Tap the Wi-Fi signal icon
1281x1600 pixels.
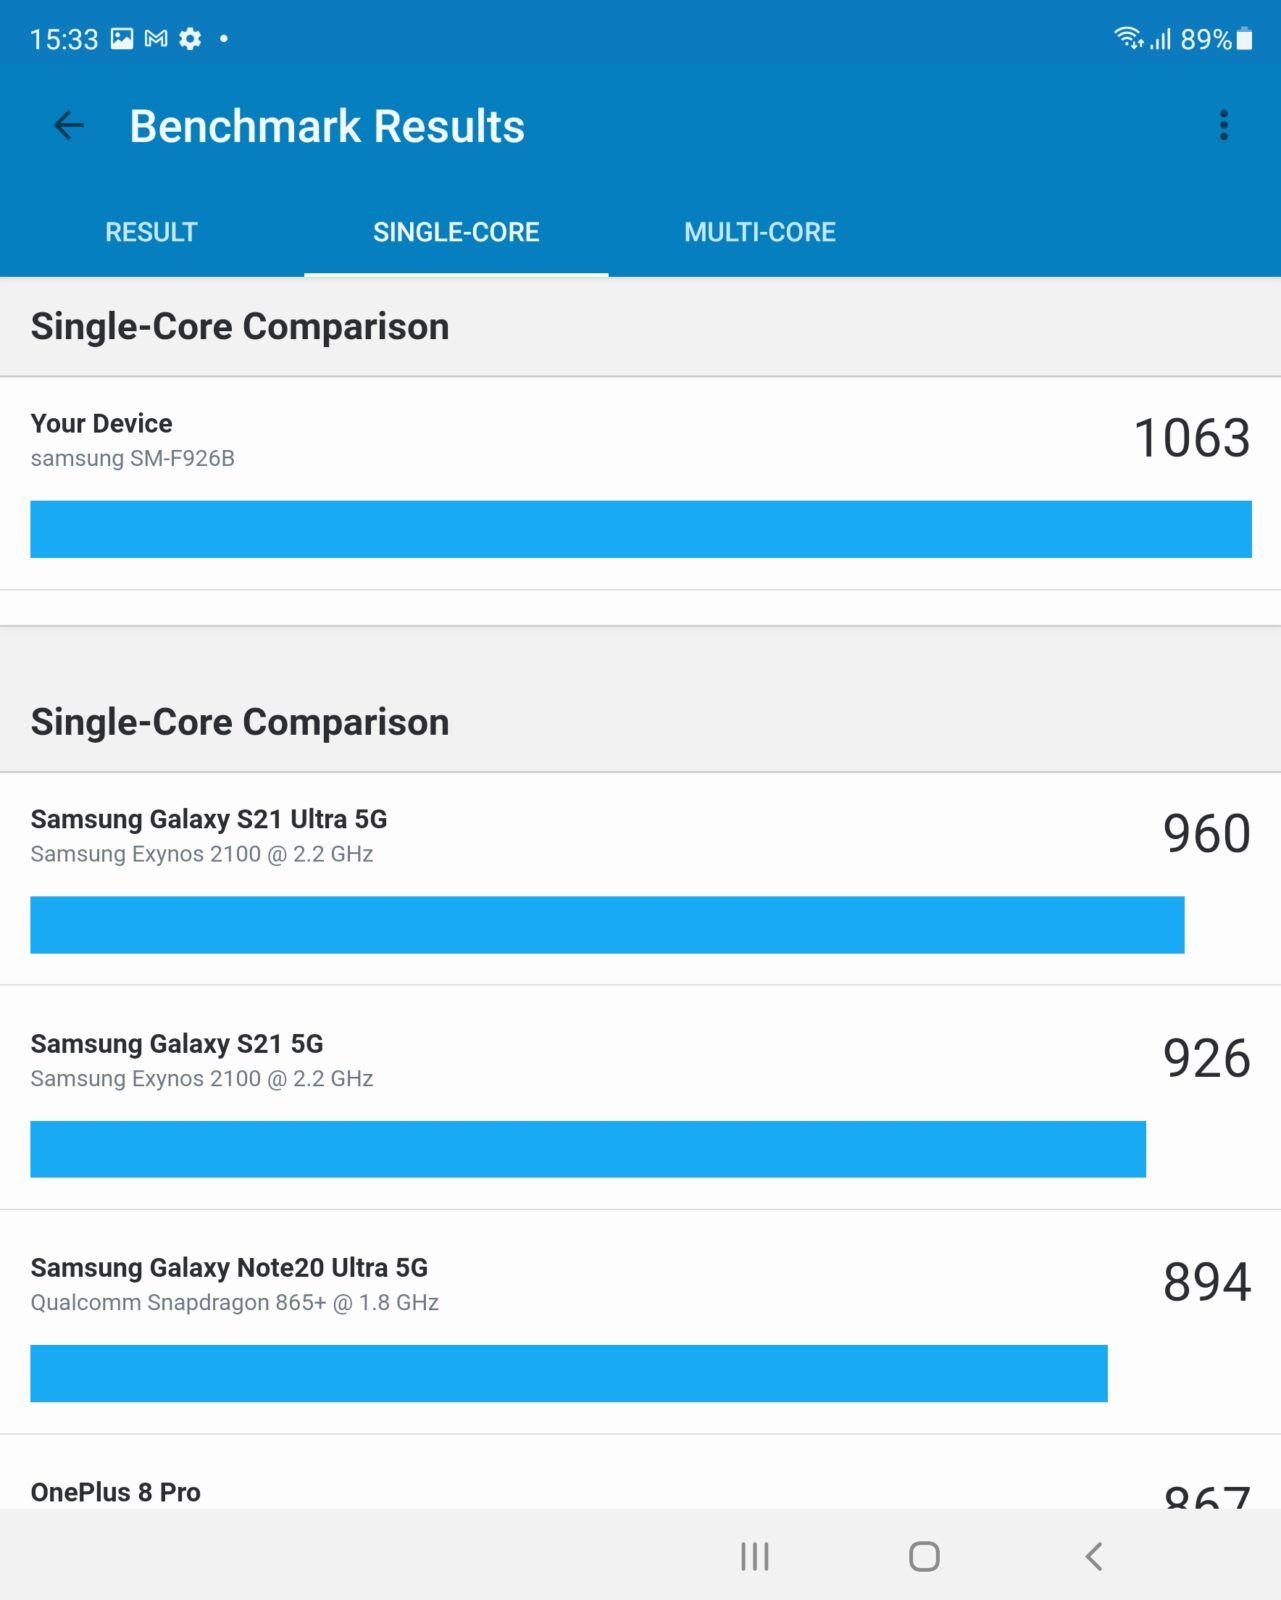click(x=1129, y=38)
